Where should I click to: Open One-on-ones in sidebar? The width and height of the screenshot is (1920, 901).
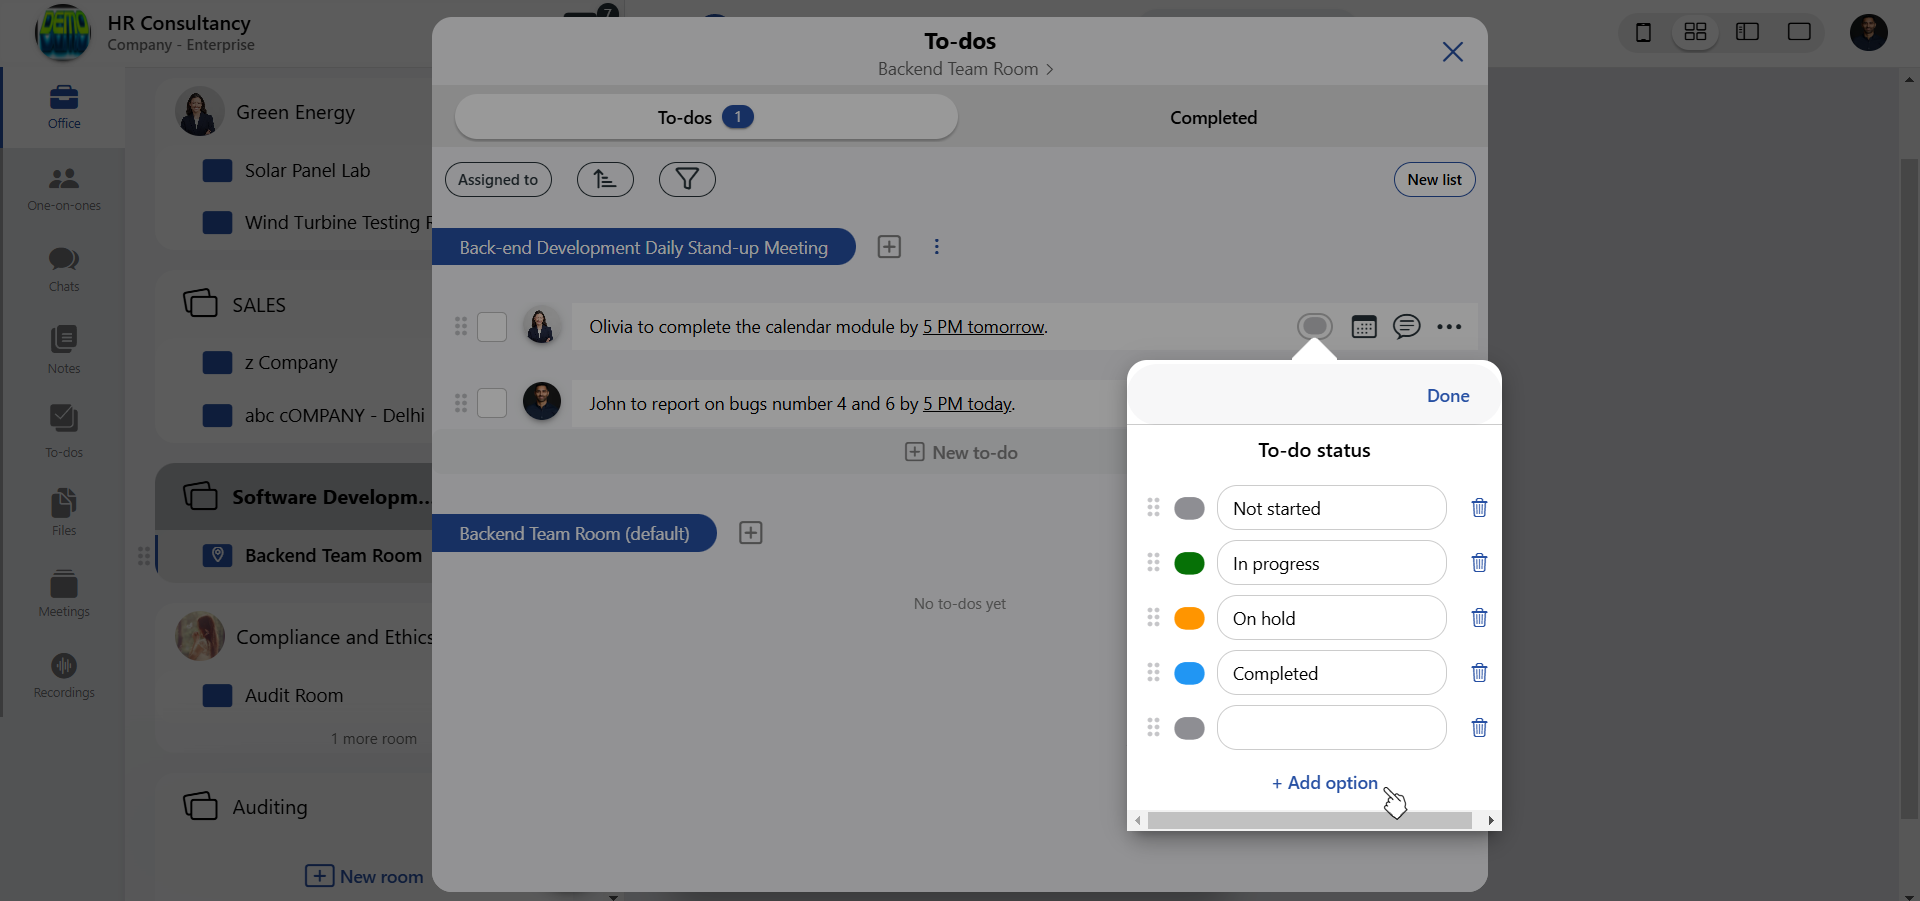64,189
